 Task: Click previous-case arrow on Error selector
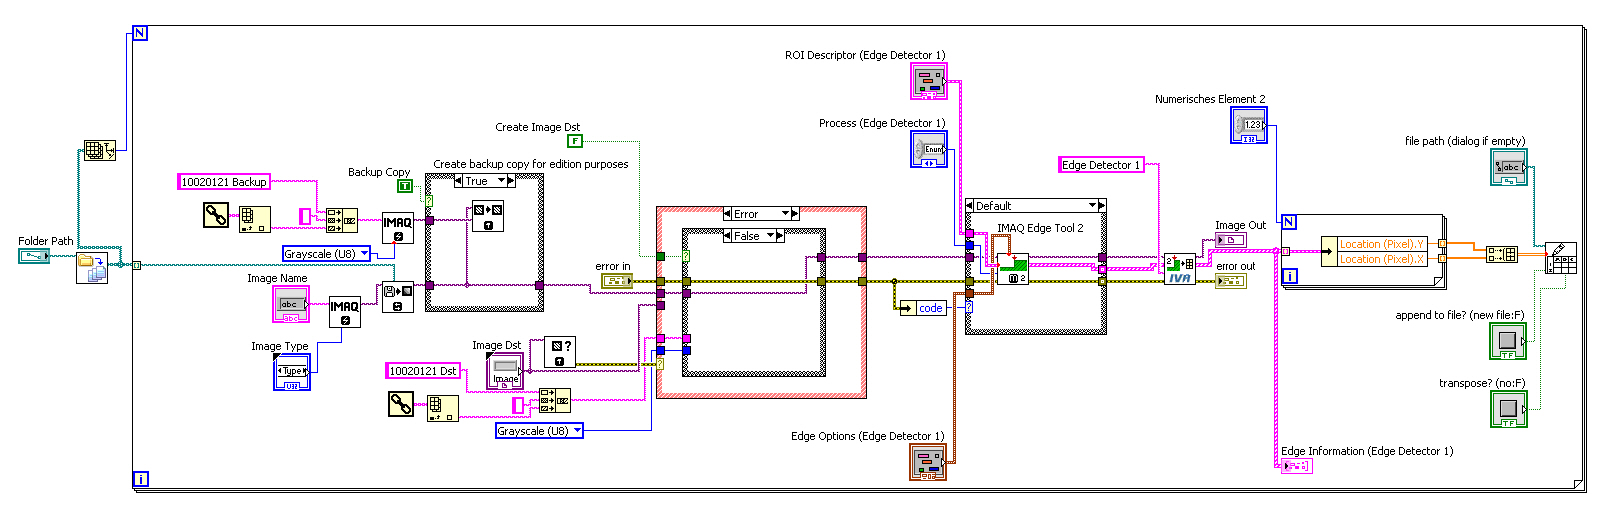(728, 213)
